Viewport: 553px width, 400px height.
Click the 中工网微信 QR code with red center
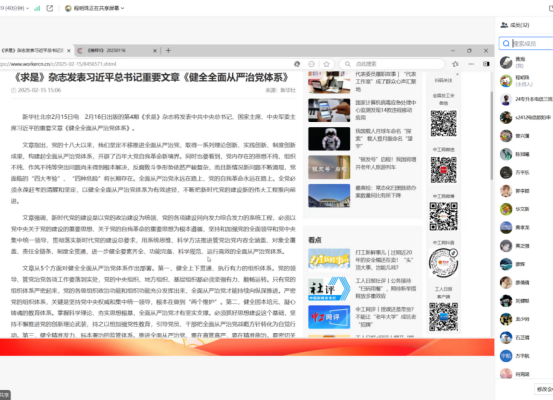444,170
